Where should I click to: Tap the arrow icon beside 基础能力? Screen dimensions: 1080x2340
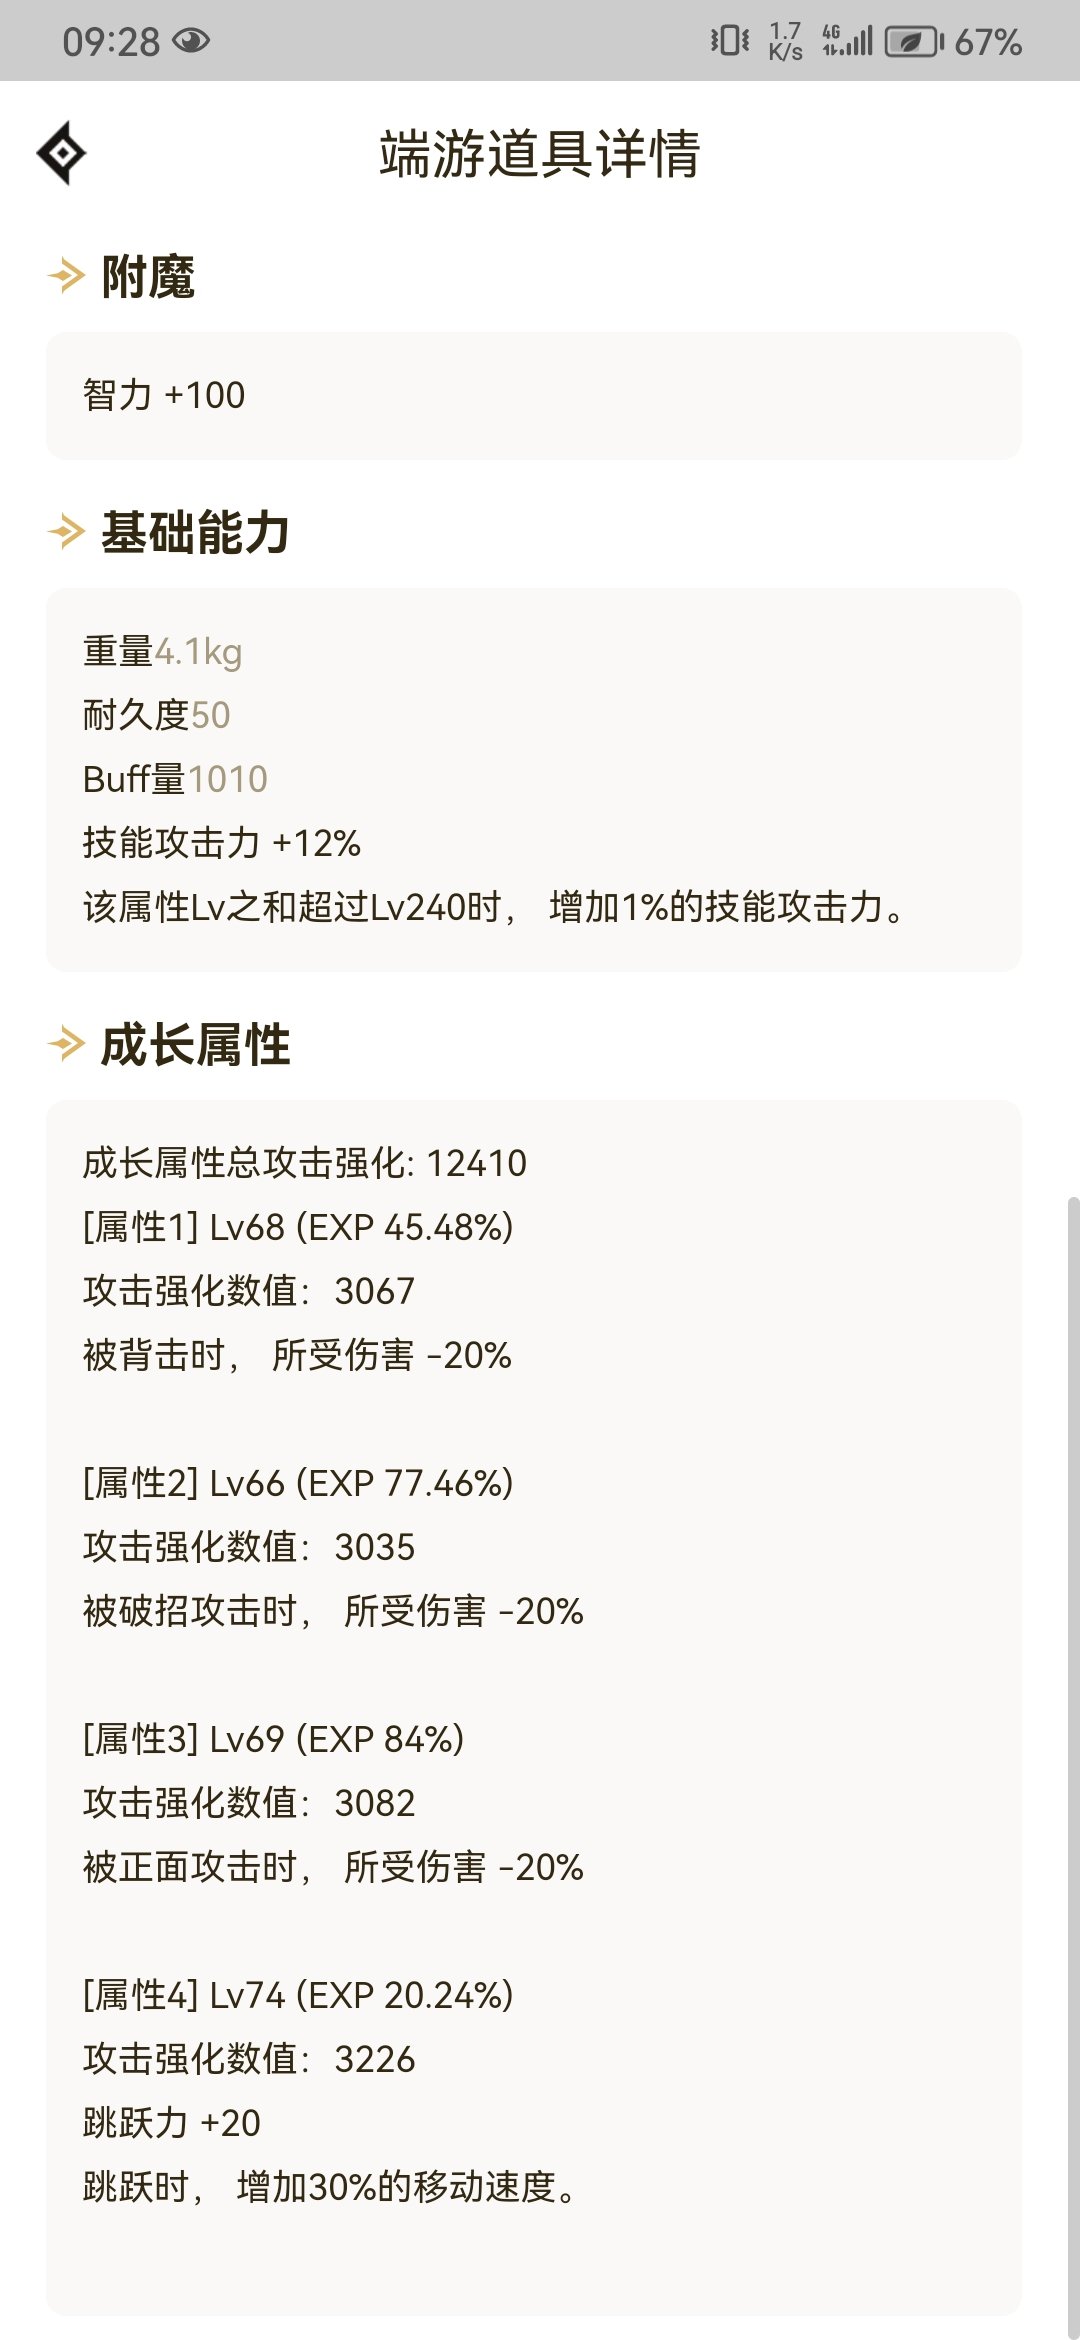click(x=66, y=532)
